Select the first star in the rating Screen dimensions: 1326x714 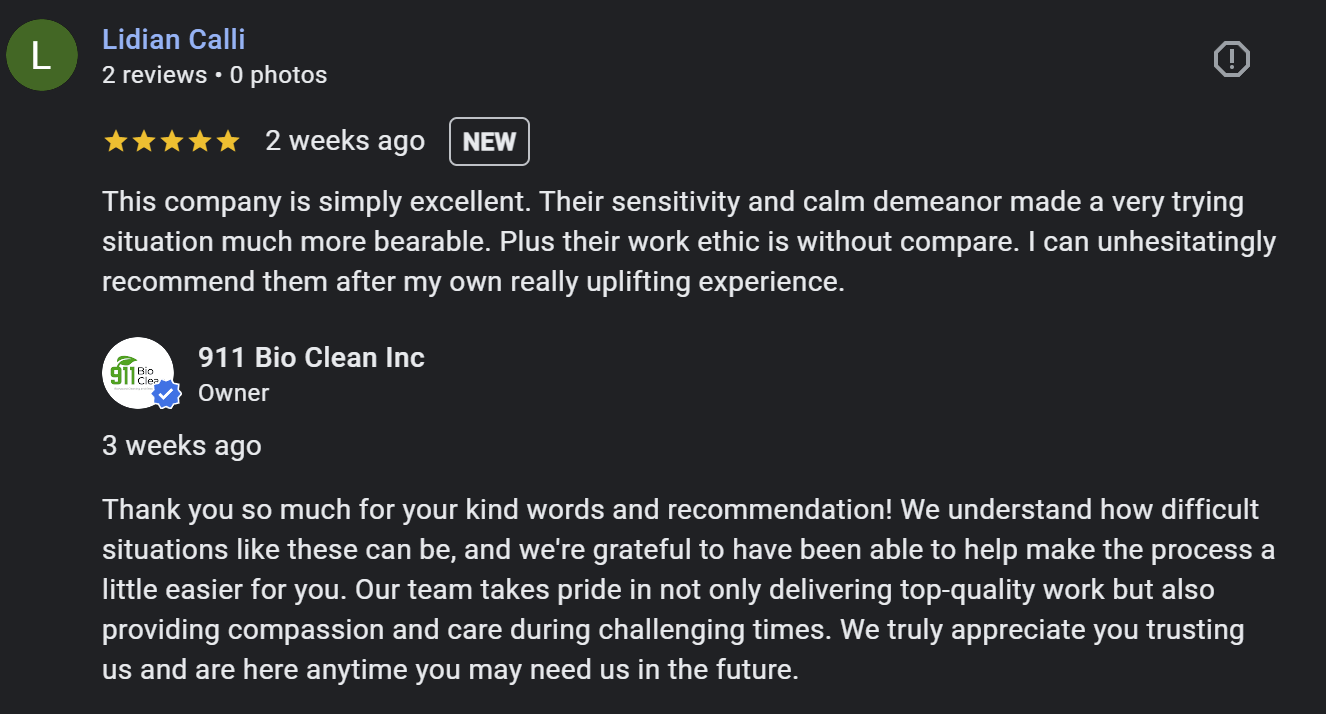[115, 141]
